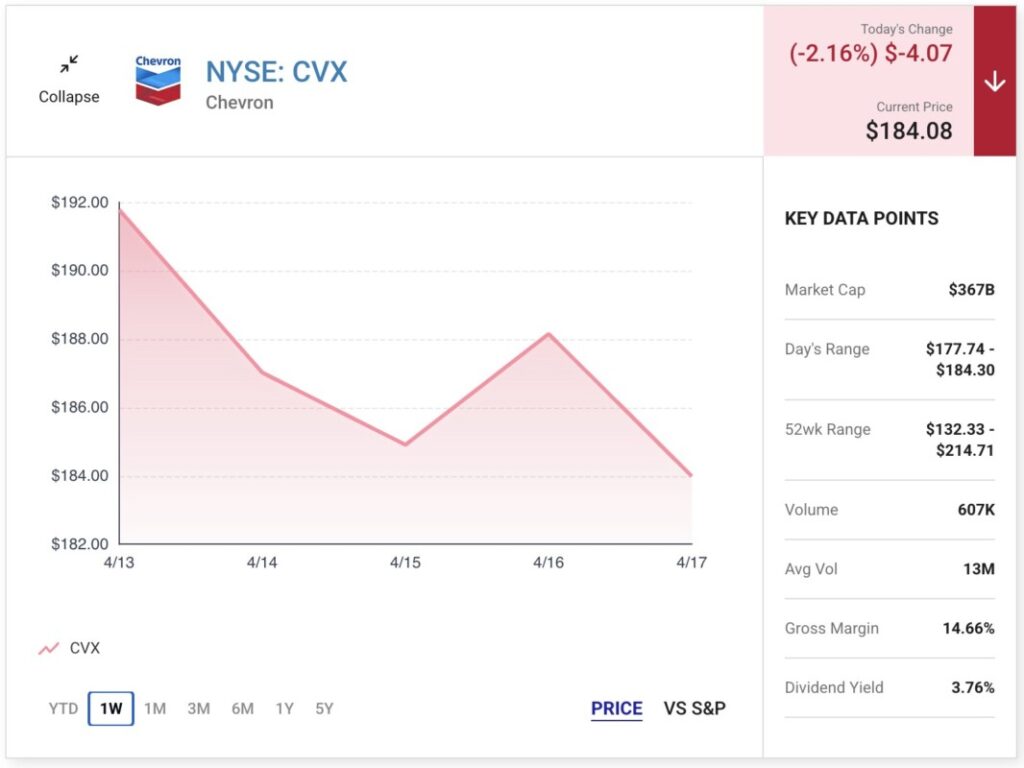Toggle chart to PRICE view
The width and height of the screenshot is (1024, 768).
coord(616,709)
